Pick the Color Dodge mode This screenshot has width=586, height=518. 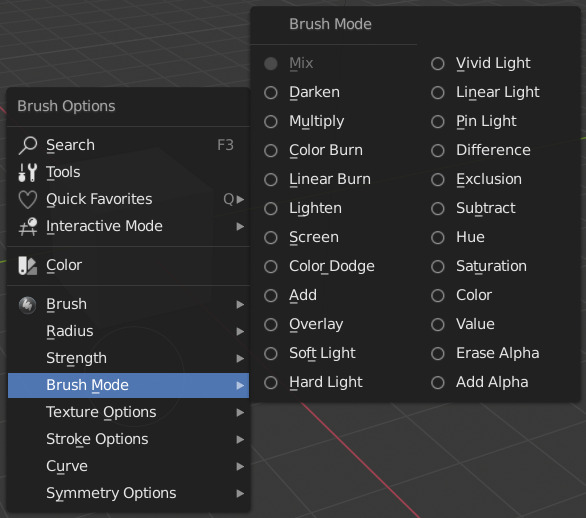[x=334, y=266]
